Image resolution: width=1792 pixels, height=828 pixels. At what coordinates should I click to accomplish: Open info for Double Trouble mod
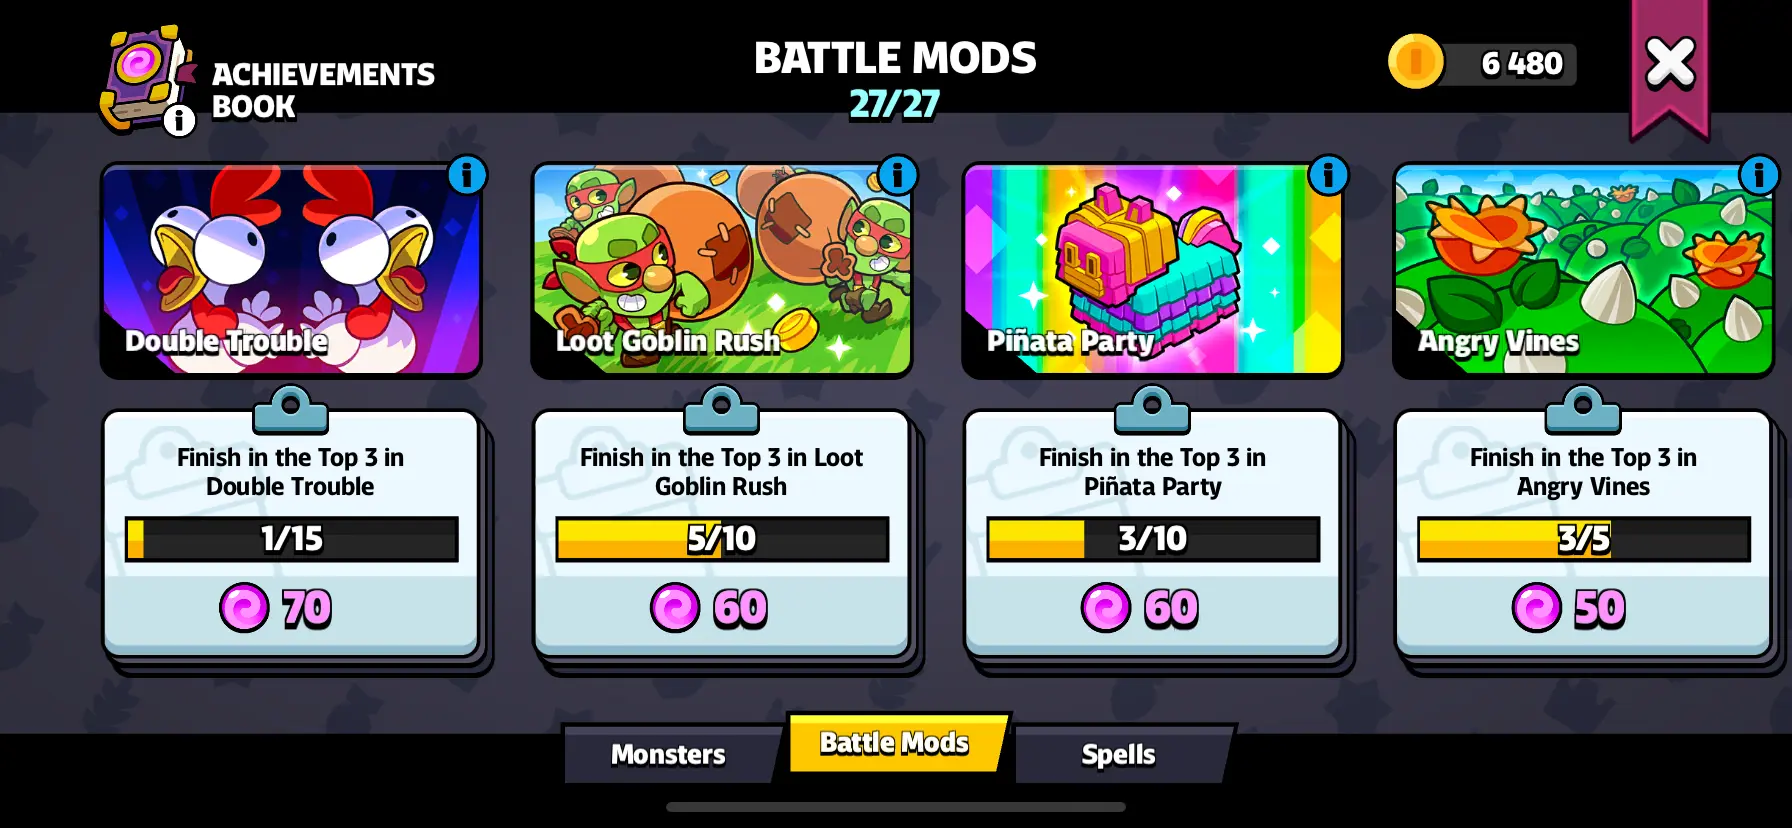(x=467, y=175)
